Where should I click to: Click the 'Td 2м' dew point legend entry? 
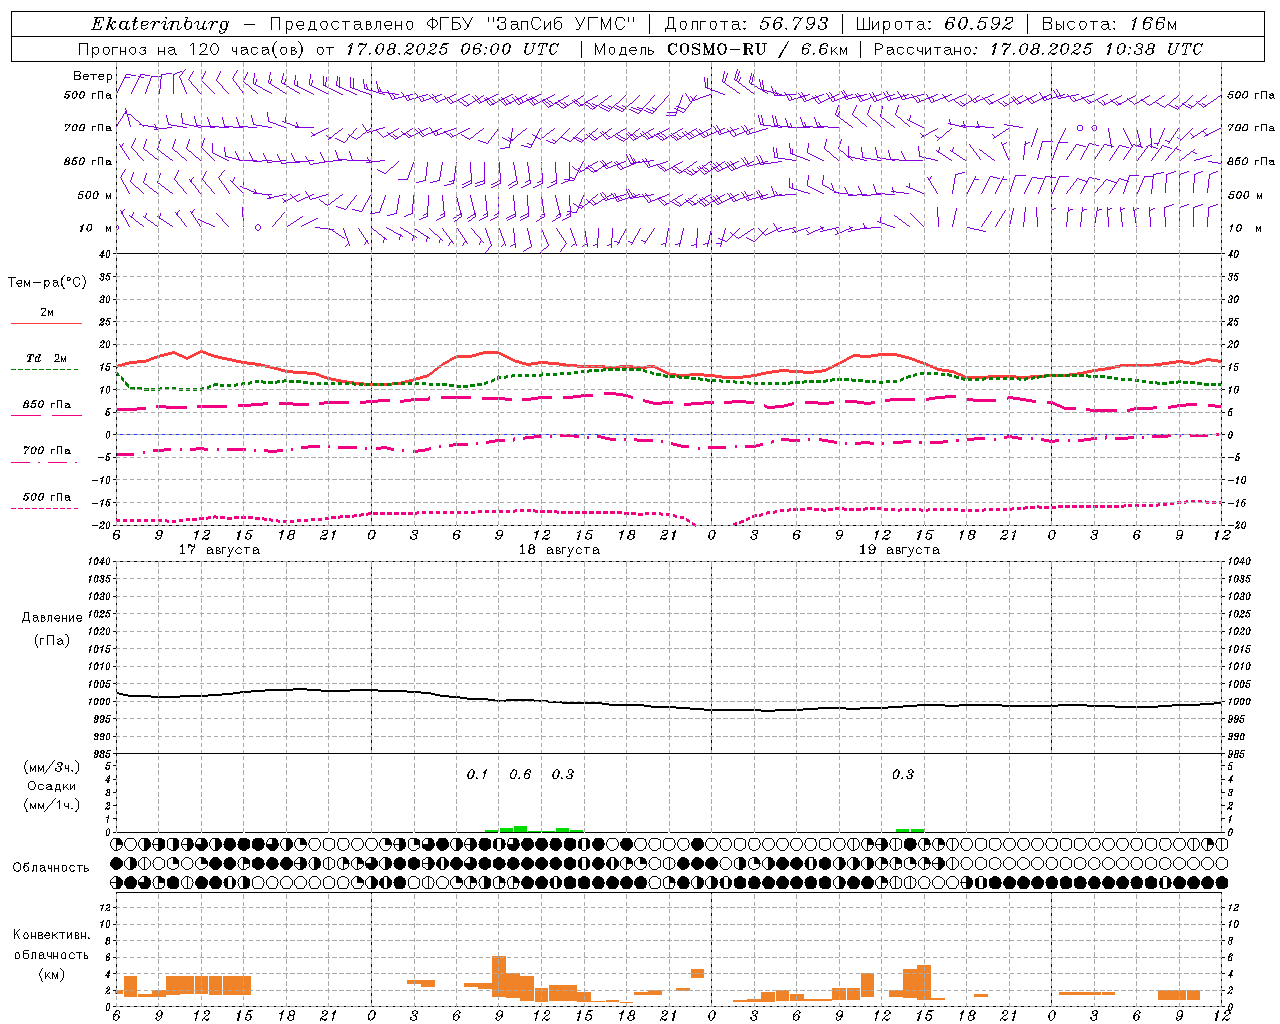pyautogui.click(x=47, y=358)
